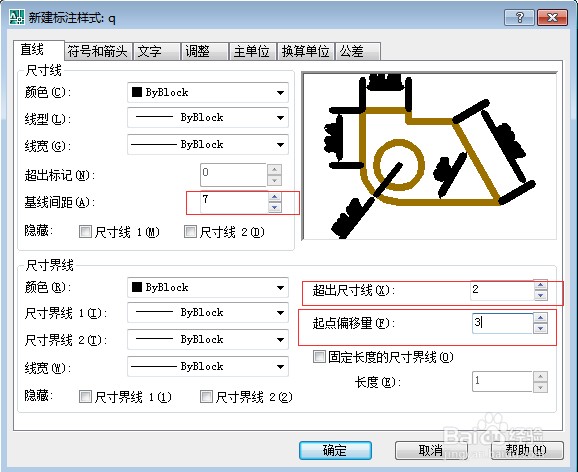Check 固定长度的尺寸界线 option
Screen dimensions: 578x472
[x=319, y=357]
